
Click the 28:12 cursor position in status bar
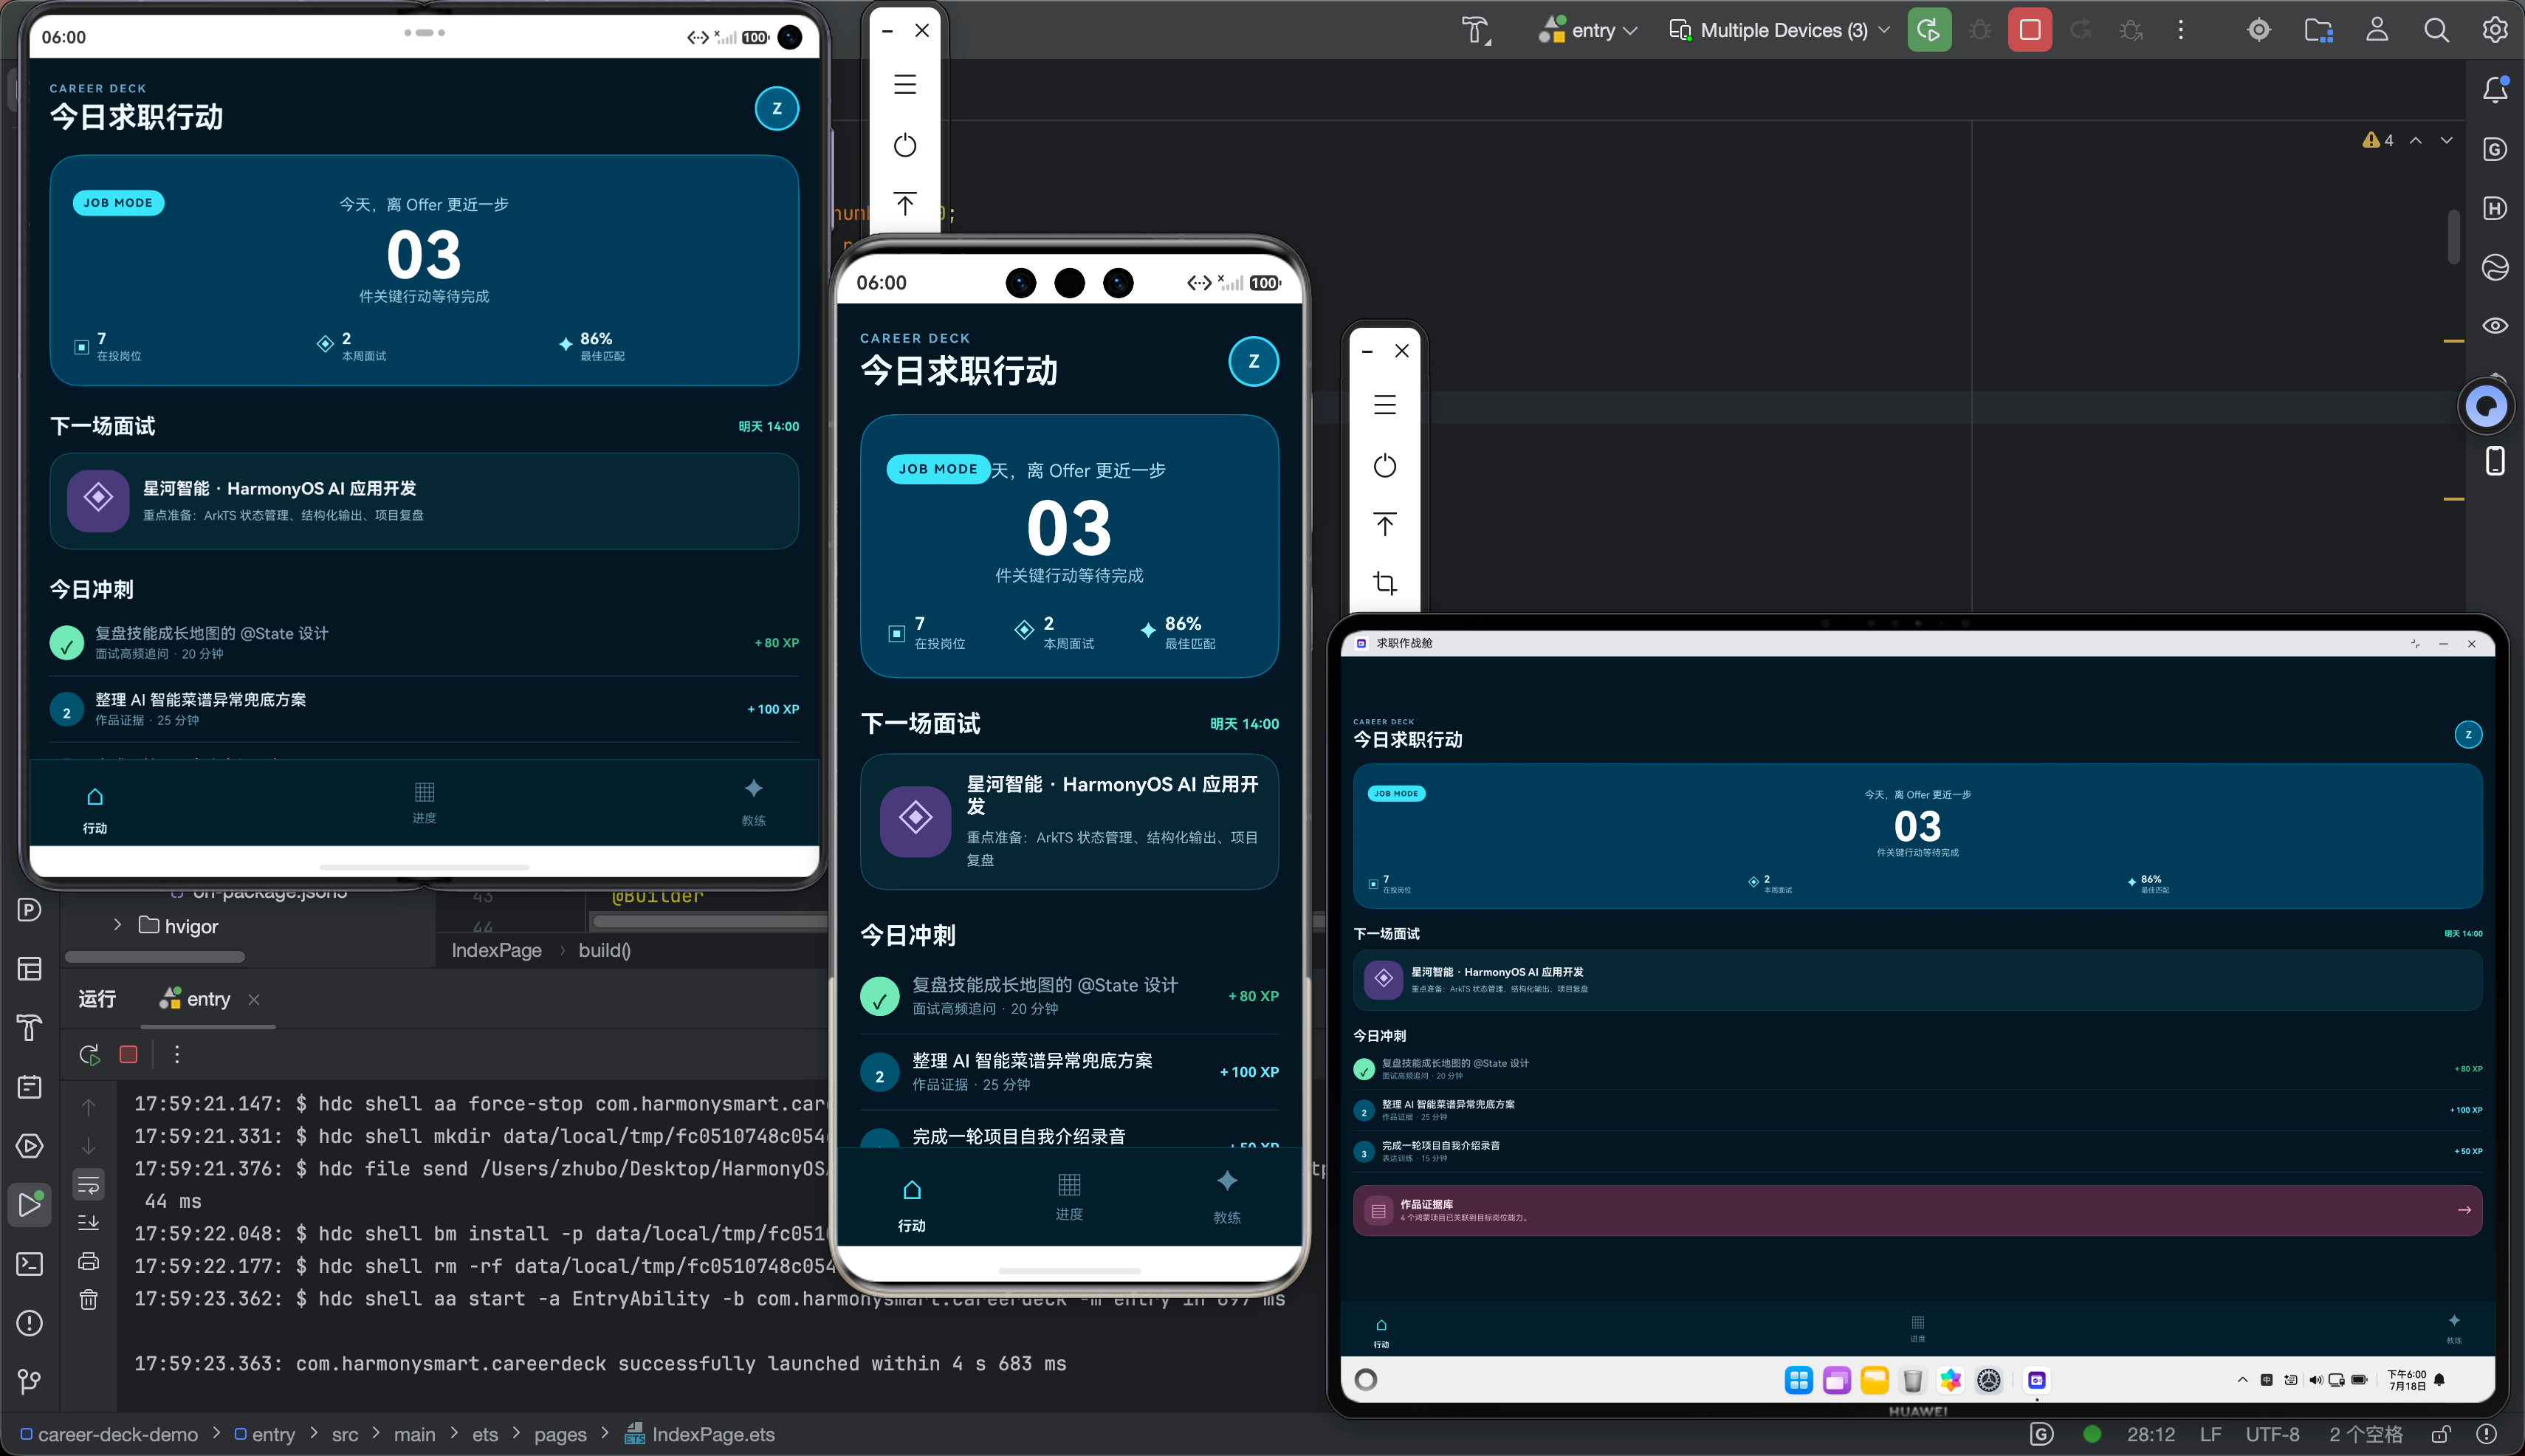2151,1434
